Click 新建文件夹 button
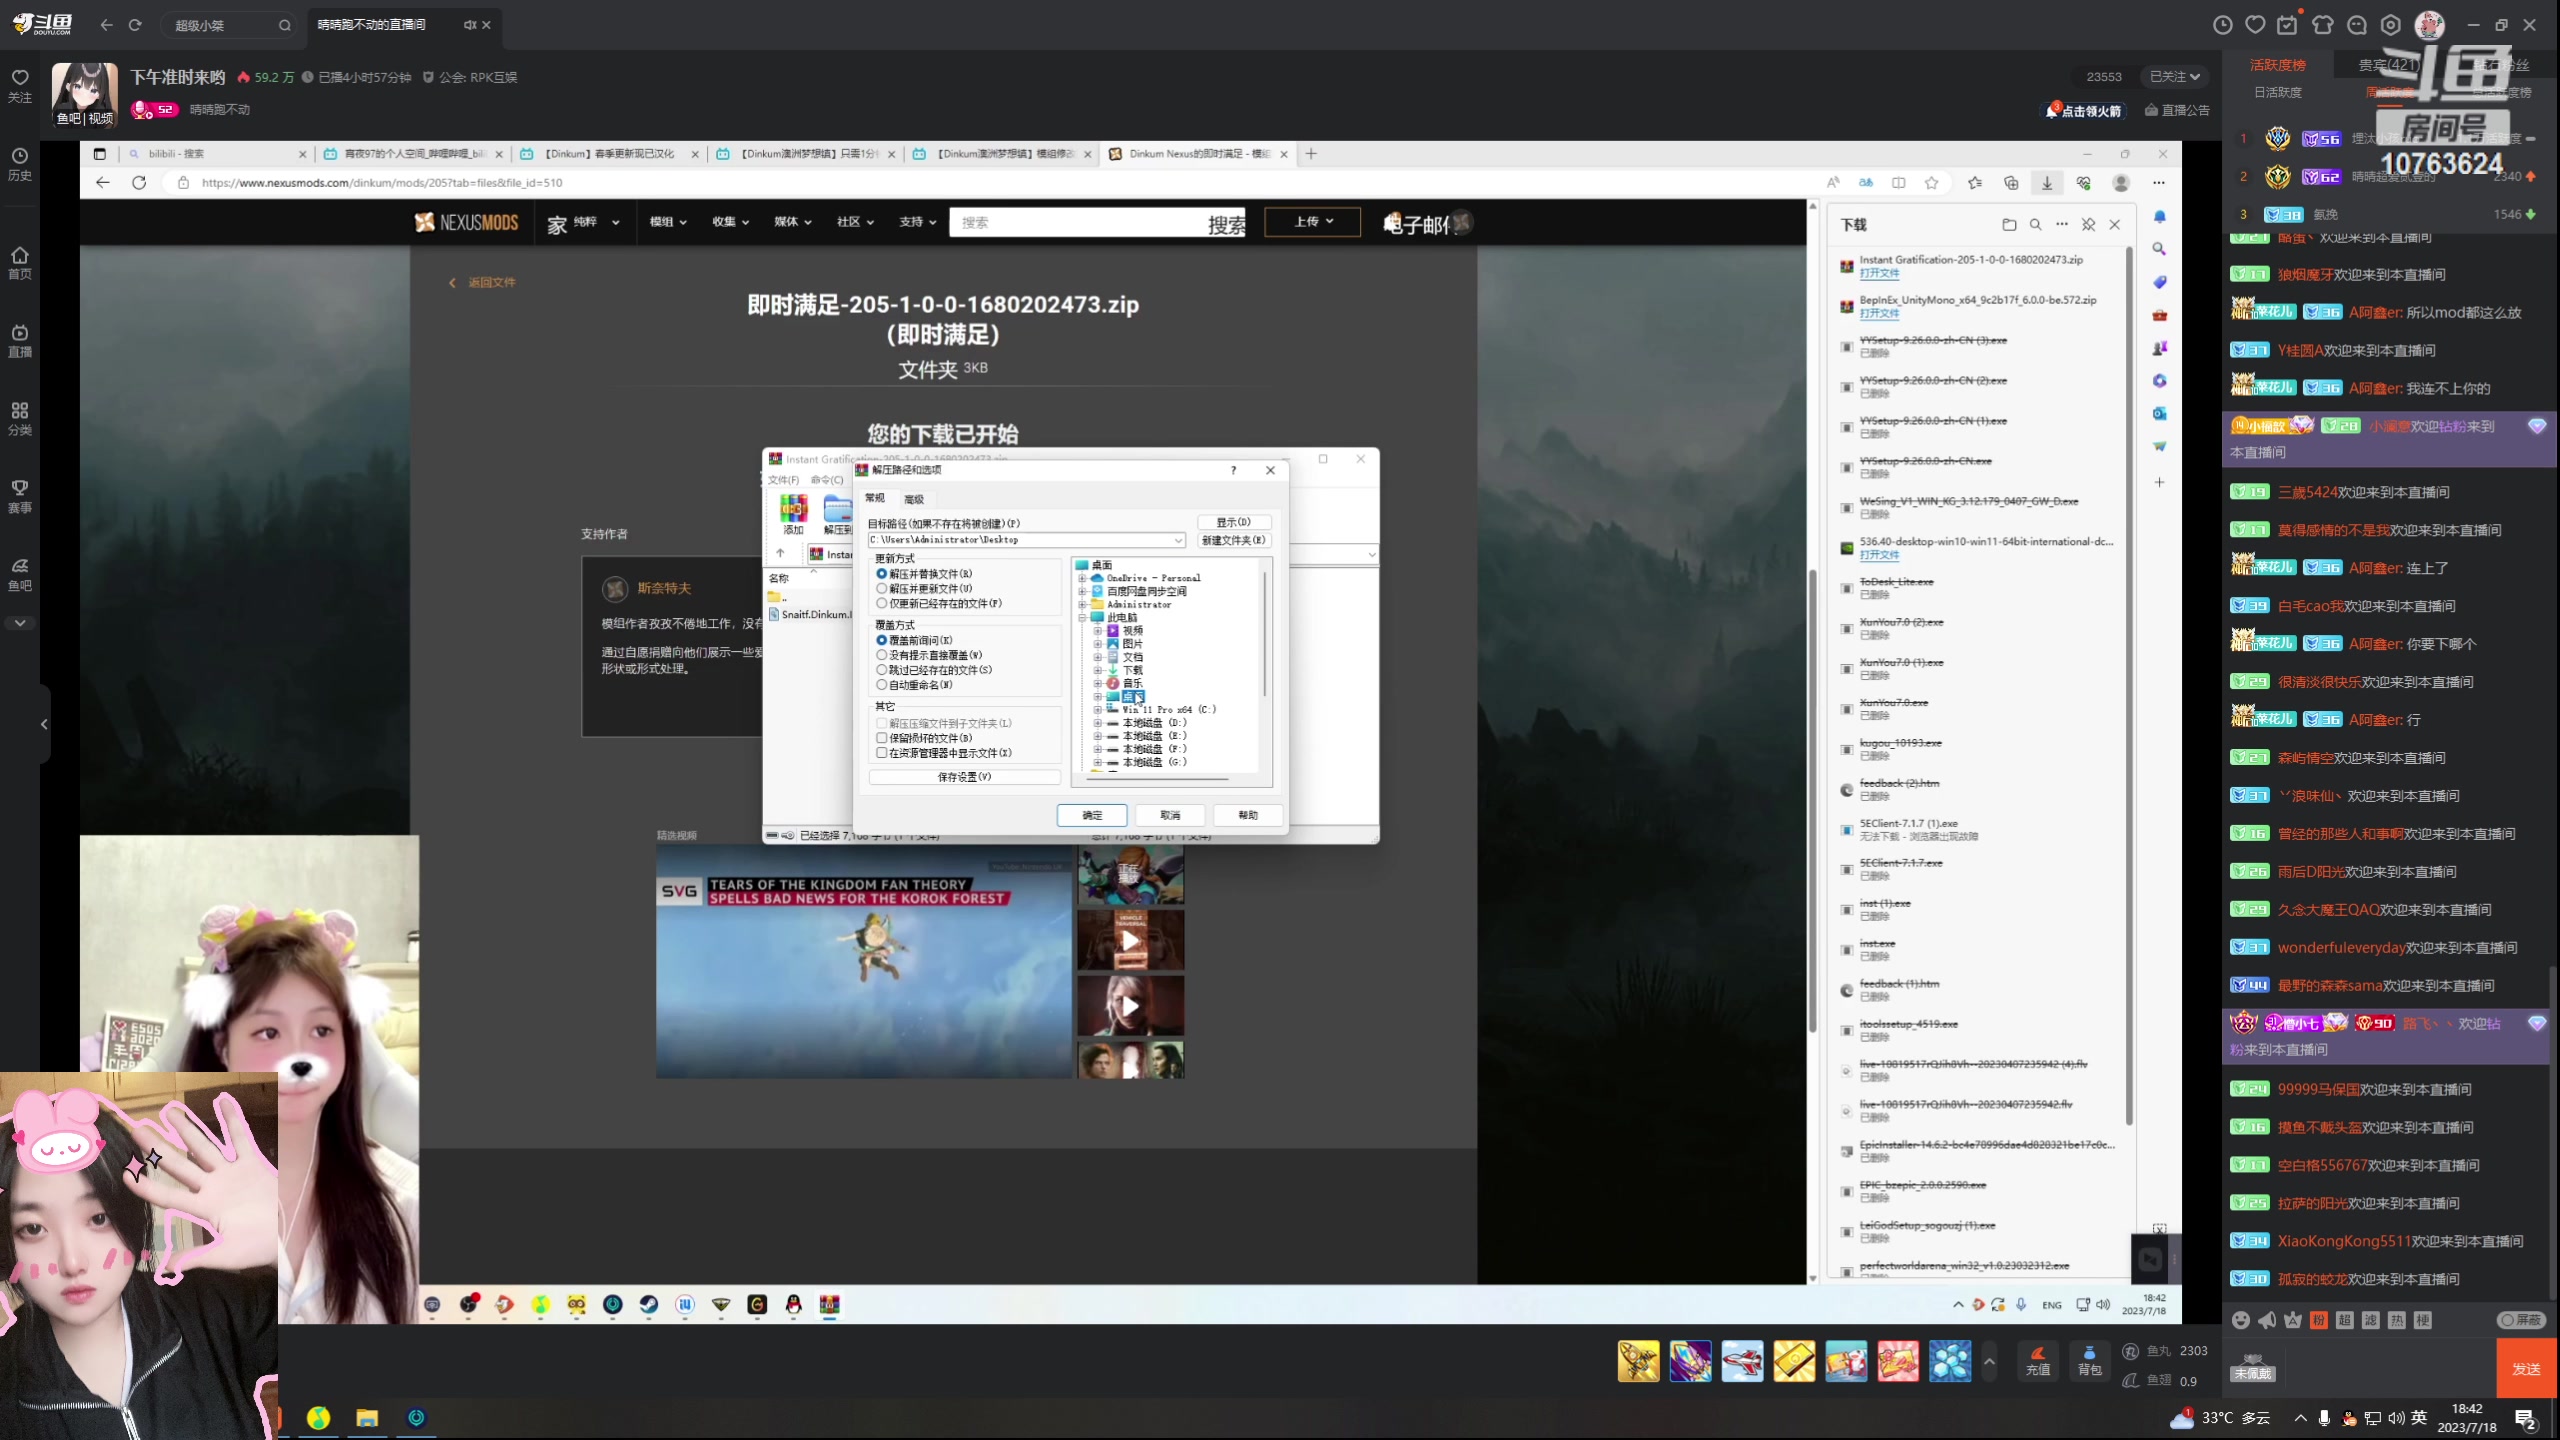 (x=1234, y=540)
